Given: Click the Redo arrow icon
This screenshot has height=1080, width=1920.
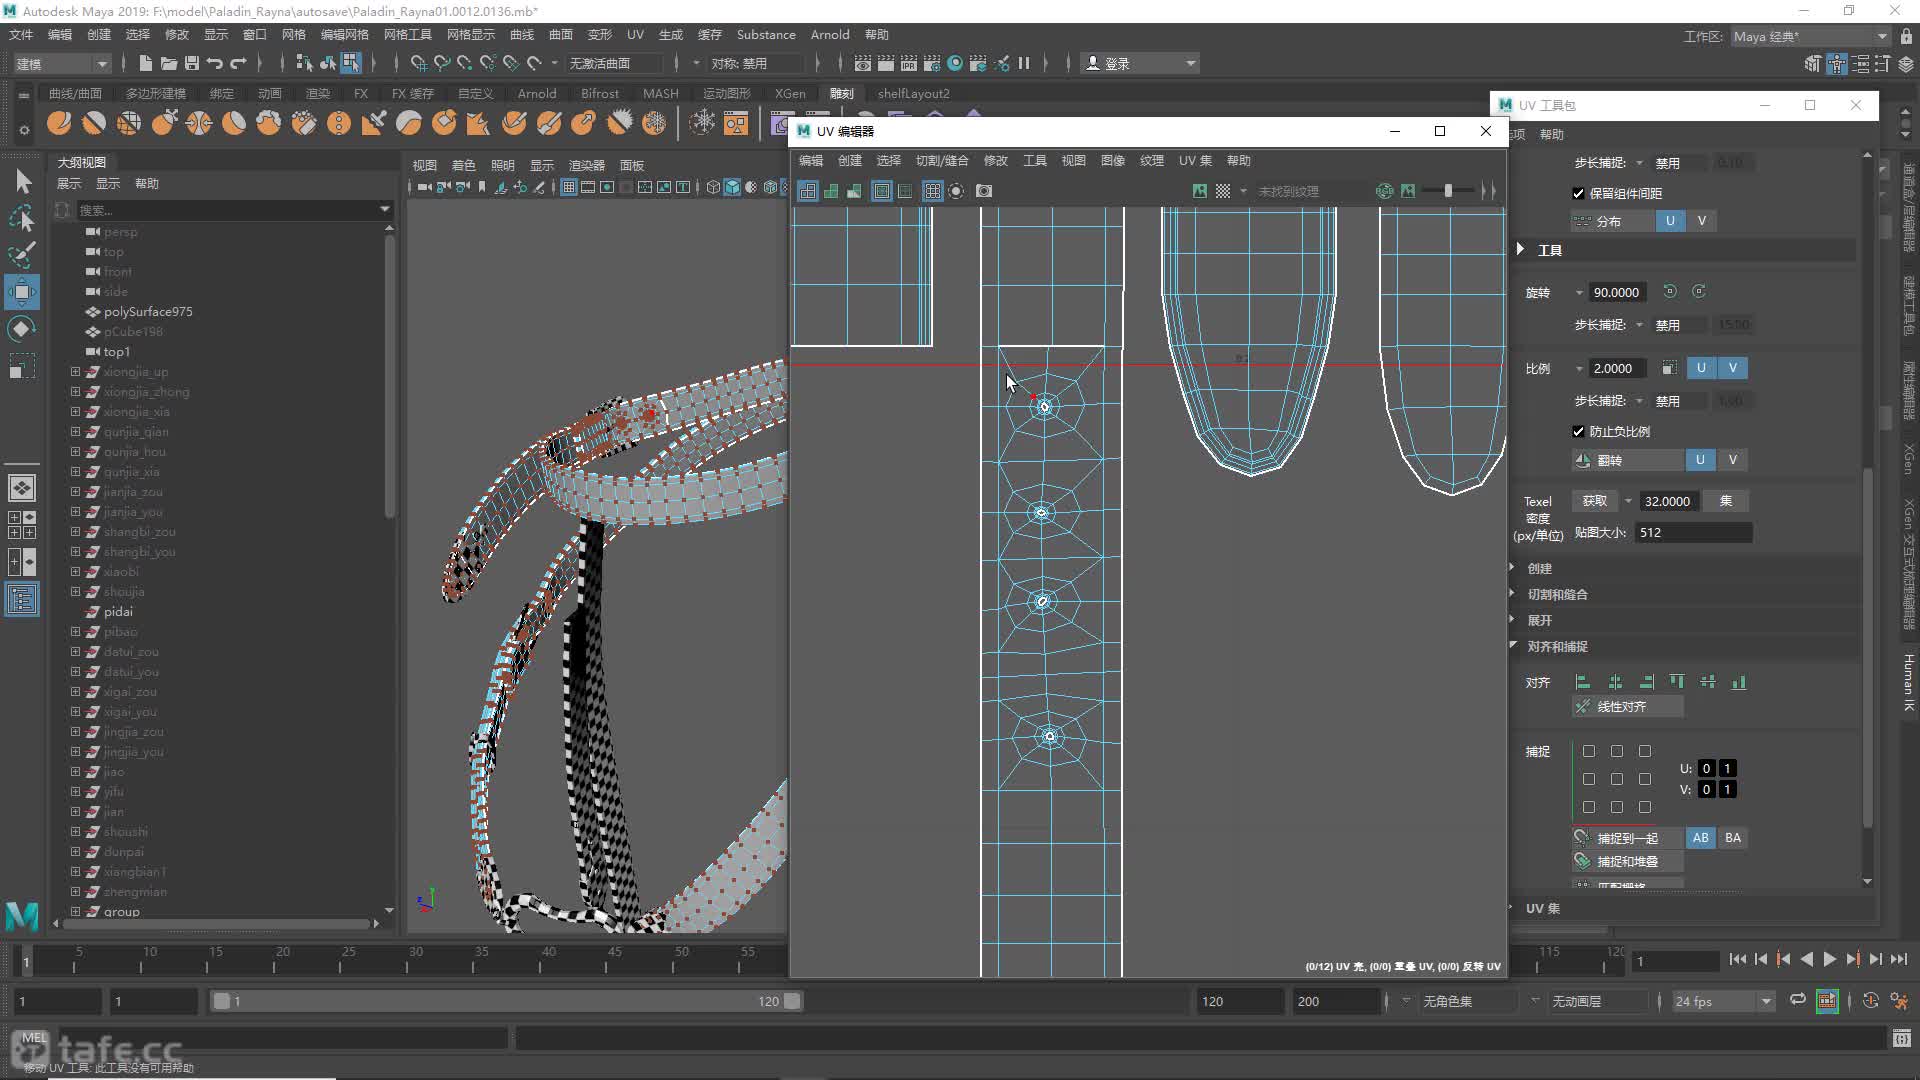Looking at the screenshot, I should [x=238, y=63].
